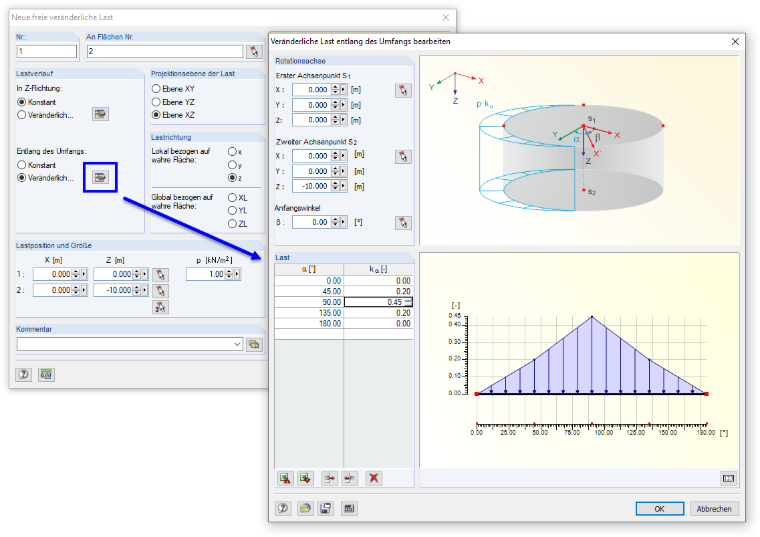
Task: Pick surface graphically next to An Flächen Nr.
Action: 254,51
